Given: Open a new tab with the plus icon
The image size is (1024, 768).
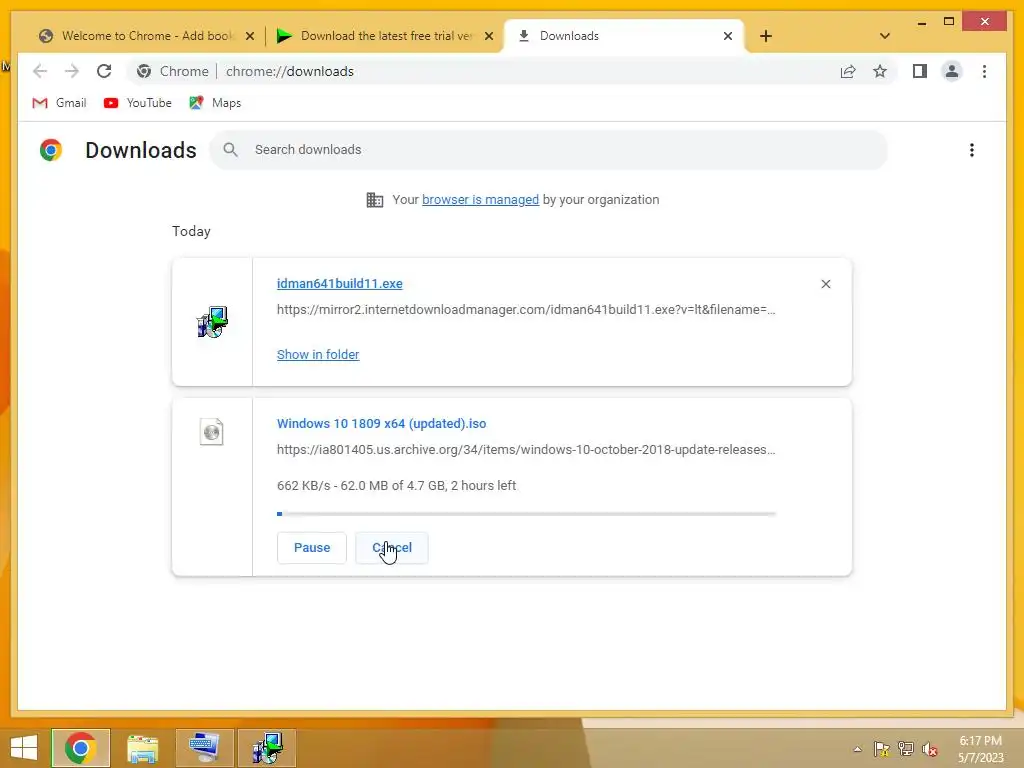Looking at the screenshot, I should (x=765, y=36).
